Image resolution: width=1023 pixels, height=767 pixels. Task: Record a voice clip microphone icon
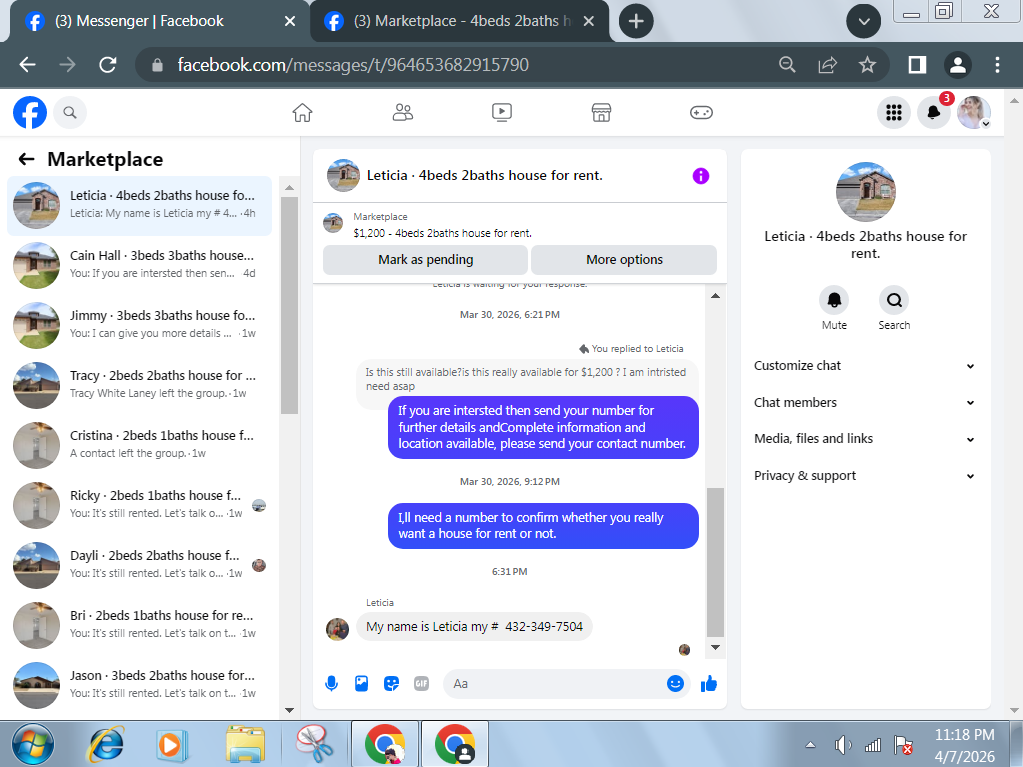pyautogui.click(x=331, y=684)
